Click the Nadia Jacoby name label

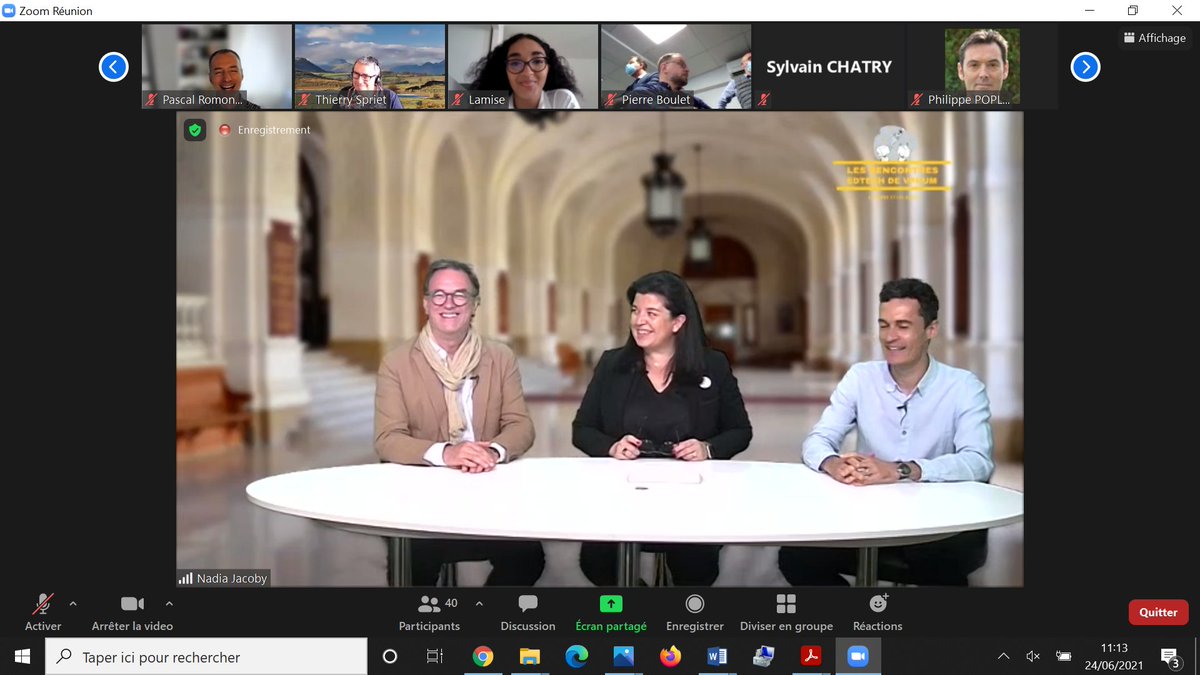223,578
